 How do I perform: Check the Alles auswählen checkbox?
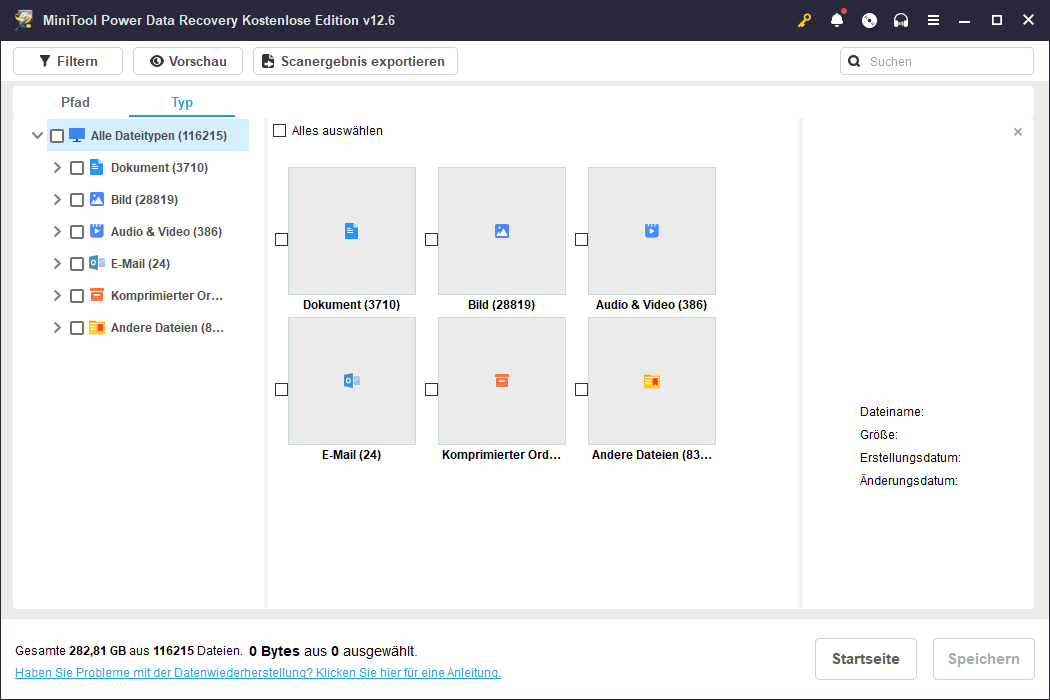tap(280, 131)
